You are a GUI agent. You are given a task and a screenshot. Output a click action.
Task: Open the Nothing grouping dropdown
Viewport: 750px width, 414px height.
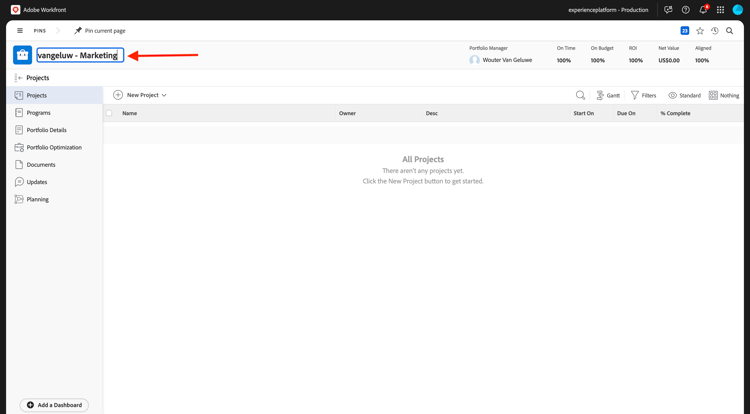pos(724,96)
